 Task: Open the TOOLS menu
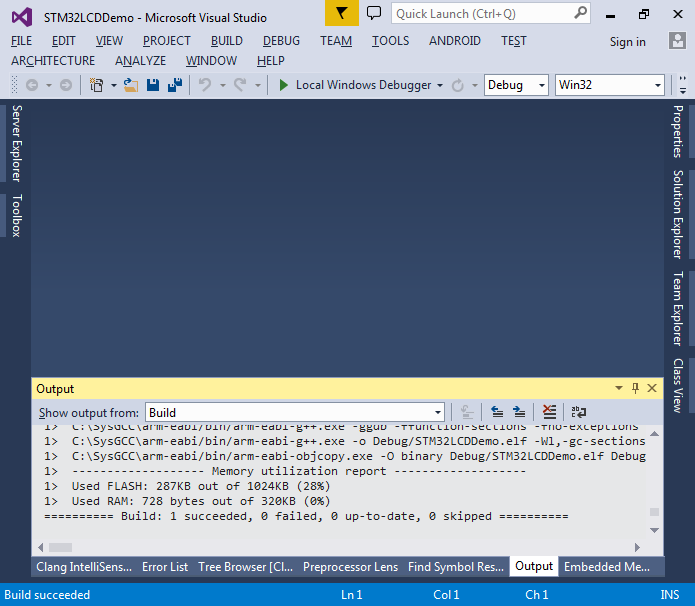390,41
